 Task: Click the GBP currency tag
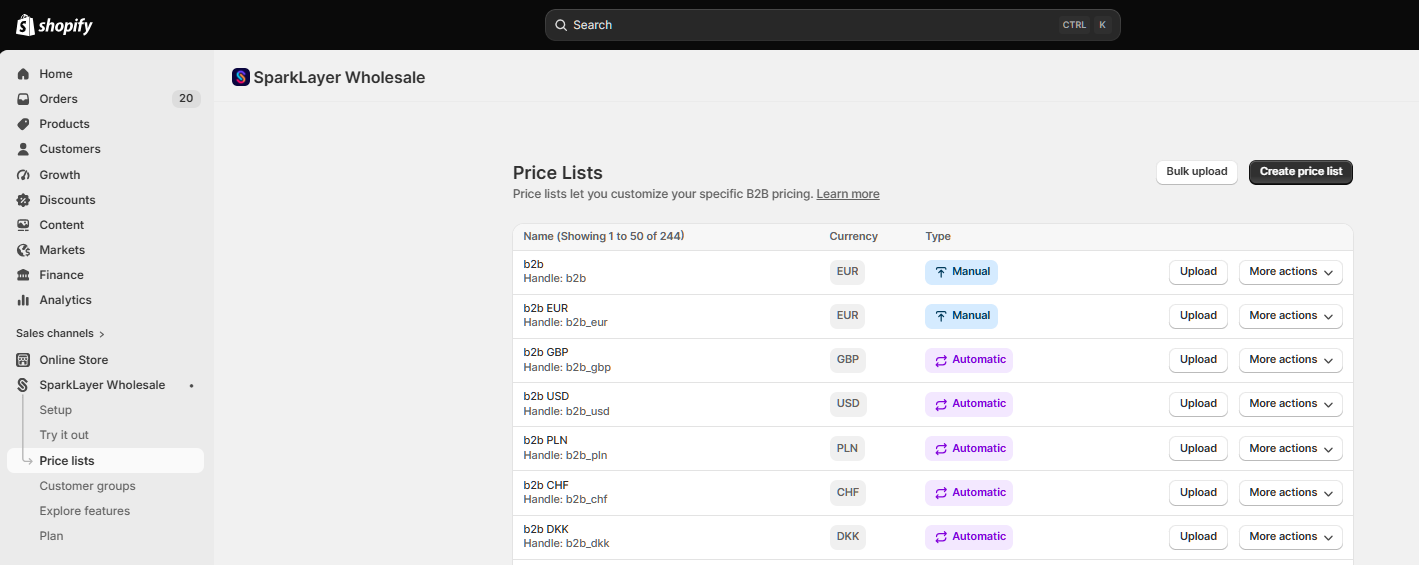848,360
